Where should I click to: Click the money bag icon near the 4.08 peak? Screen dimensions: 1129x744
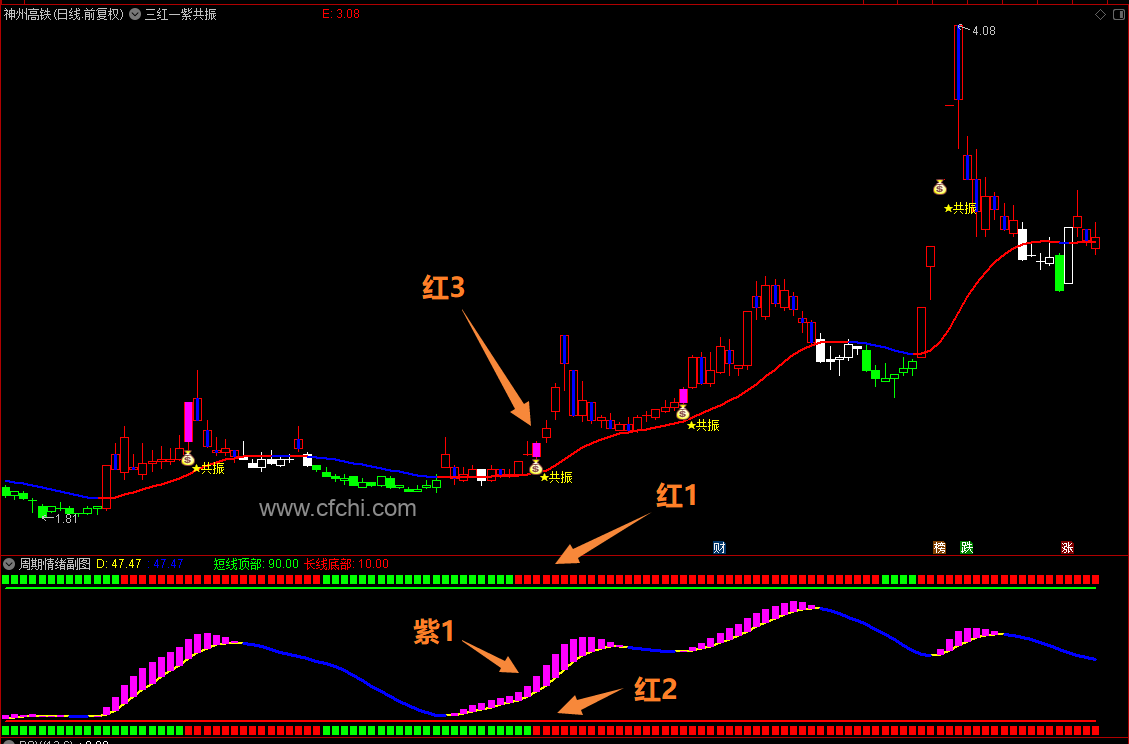click(x=940, y=187)
